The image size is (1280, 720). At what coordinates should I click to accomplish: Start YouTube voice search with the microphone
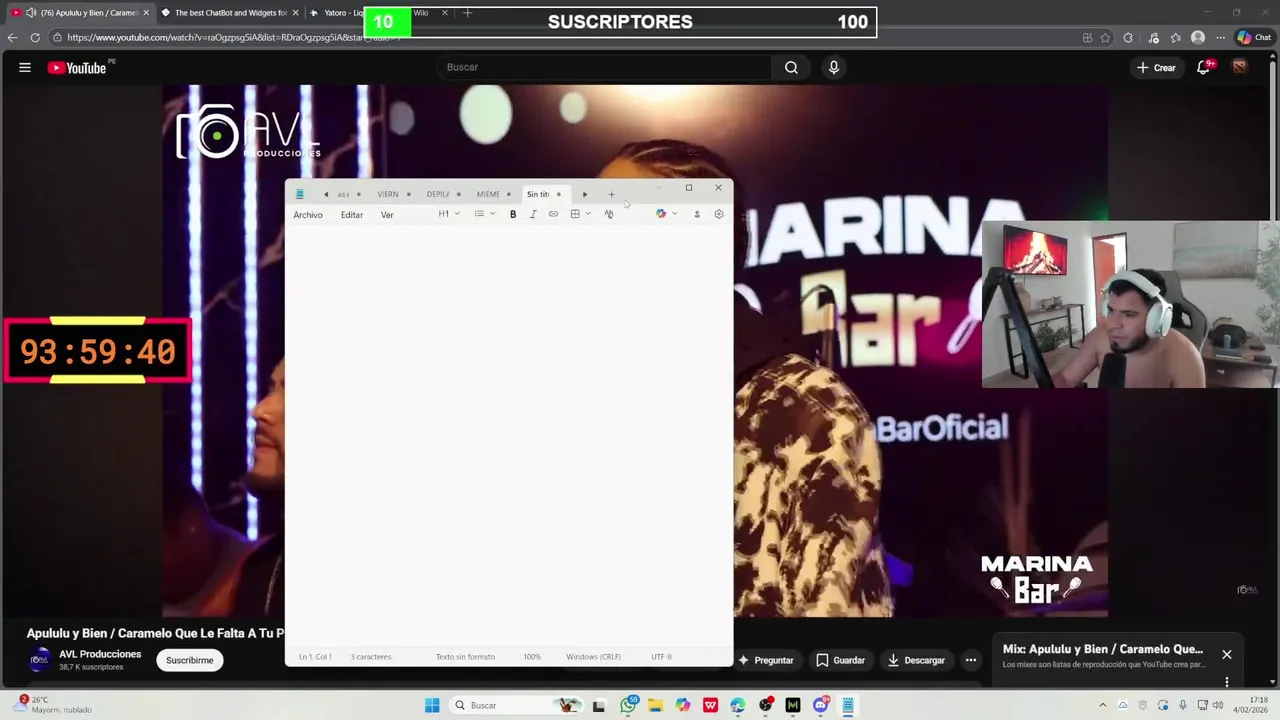(x=833, y=67)
